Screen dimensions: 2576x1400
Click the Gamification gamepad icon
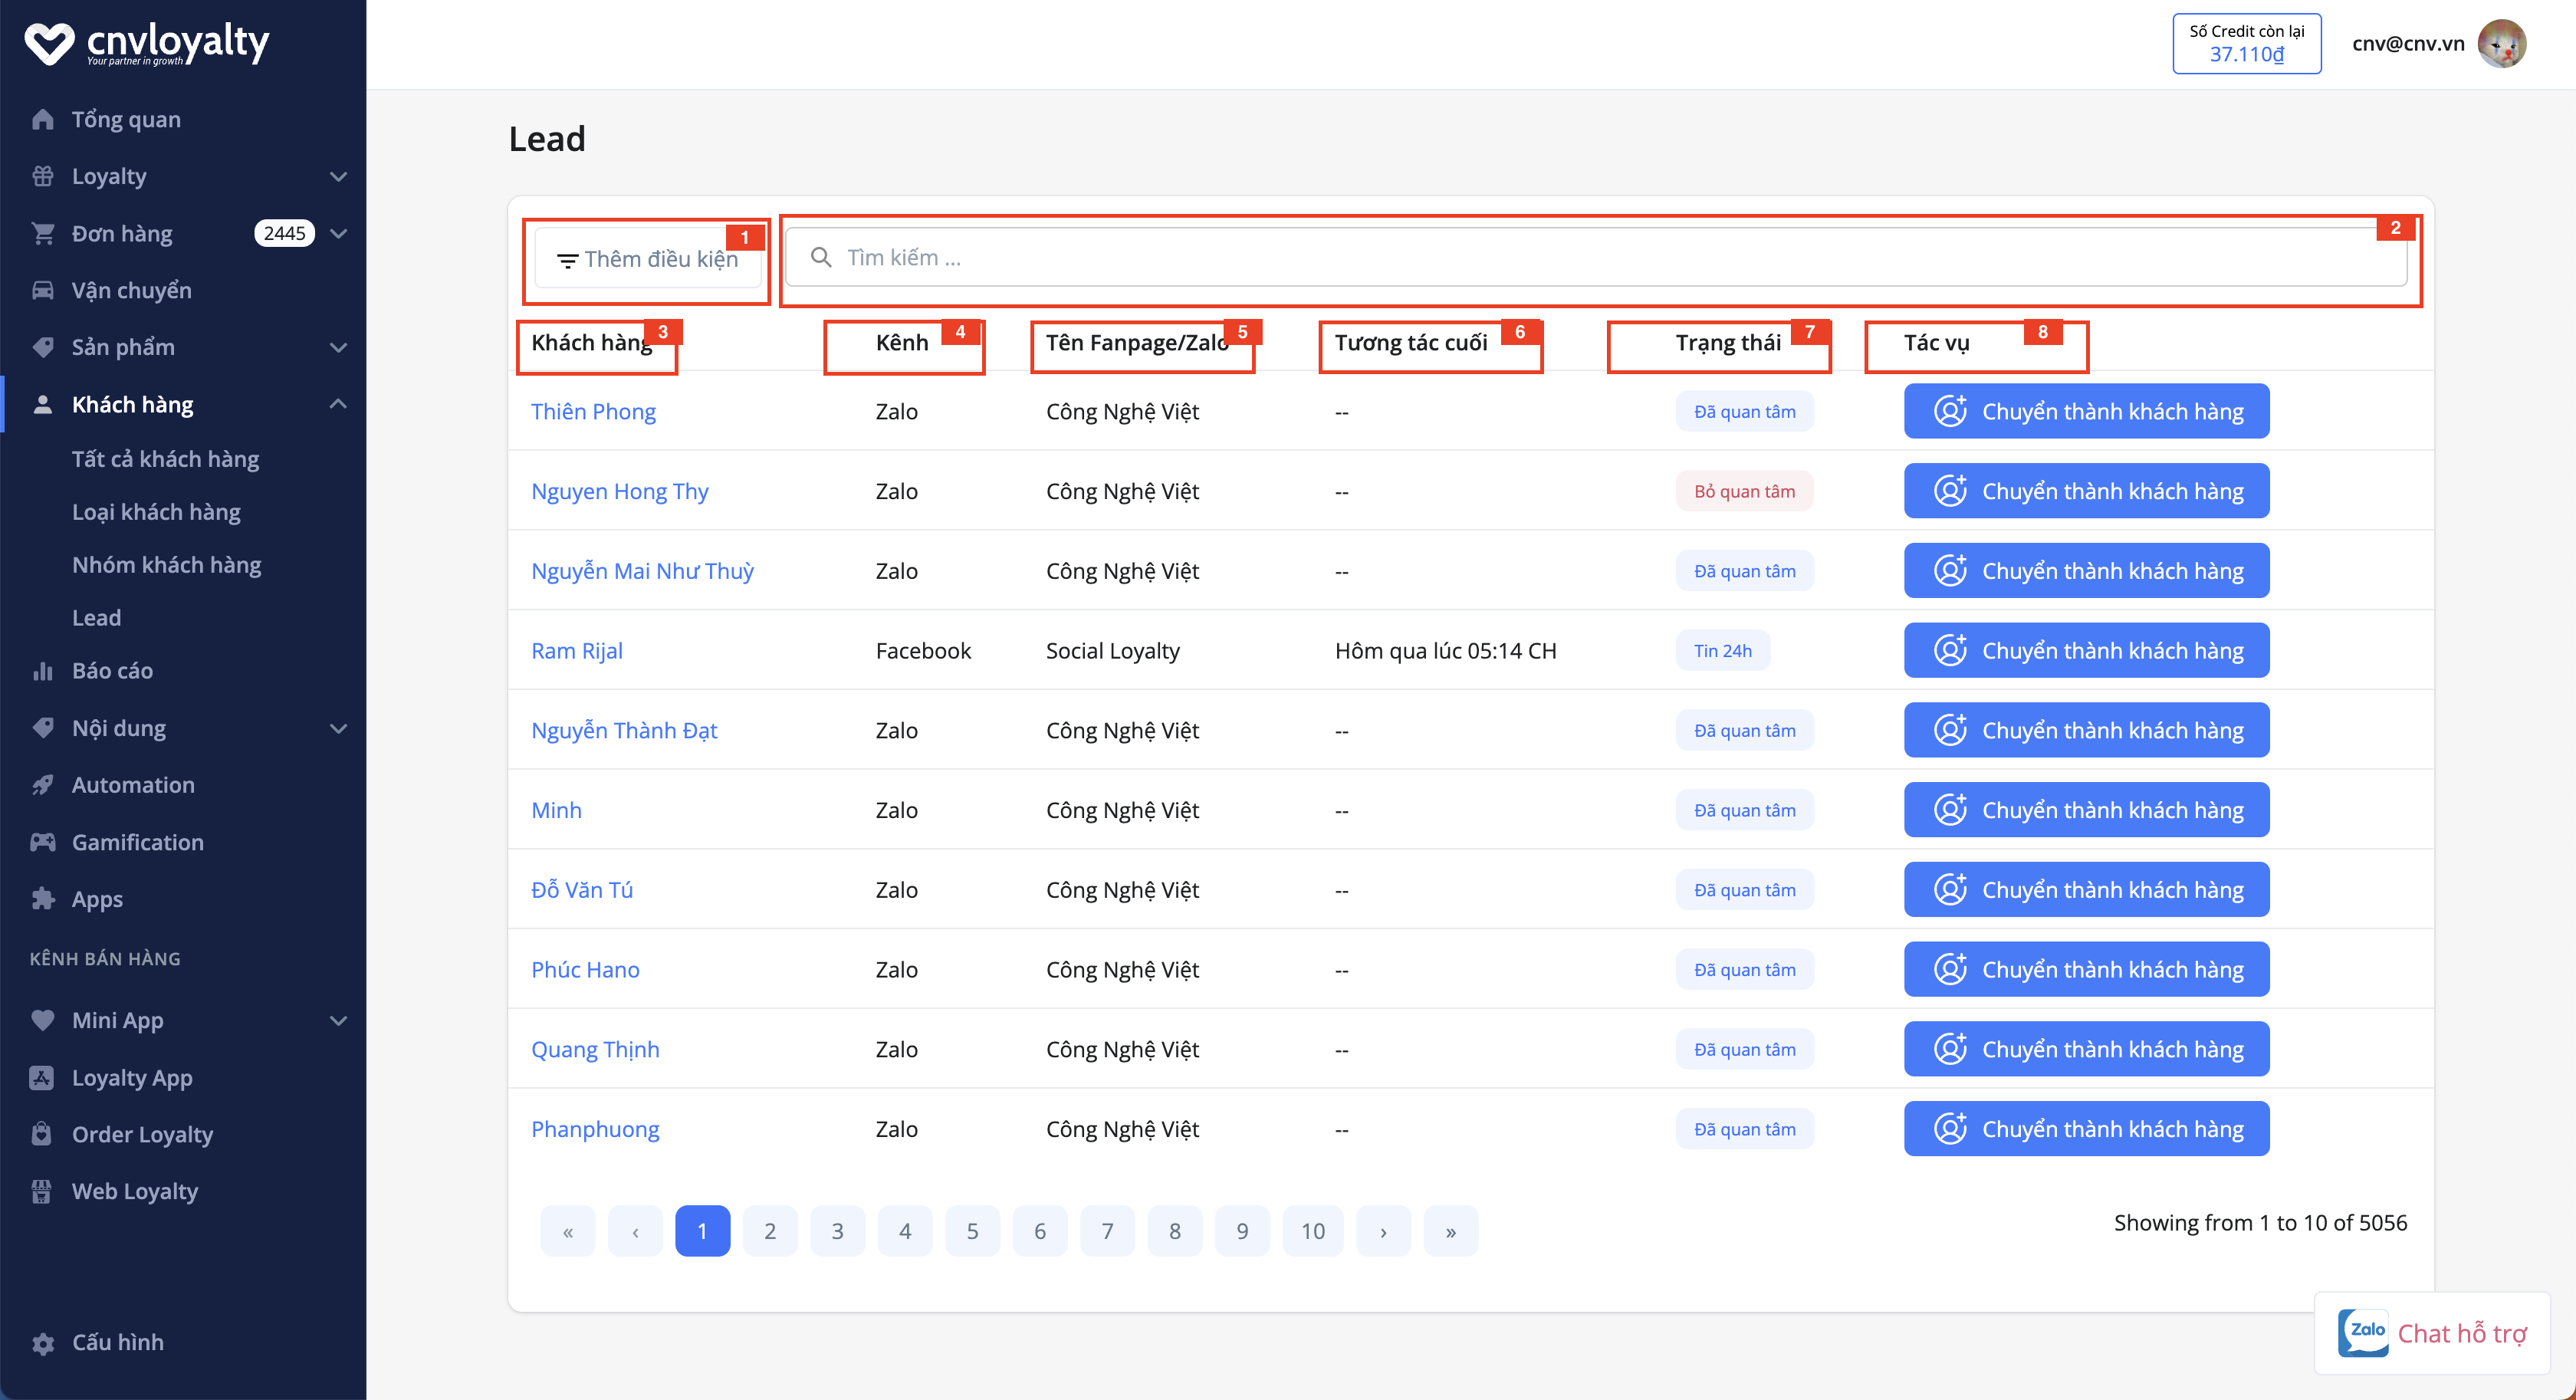pos(42,842)
